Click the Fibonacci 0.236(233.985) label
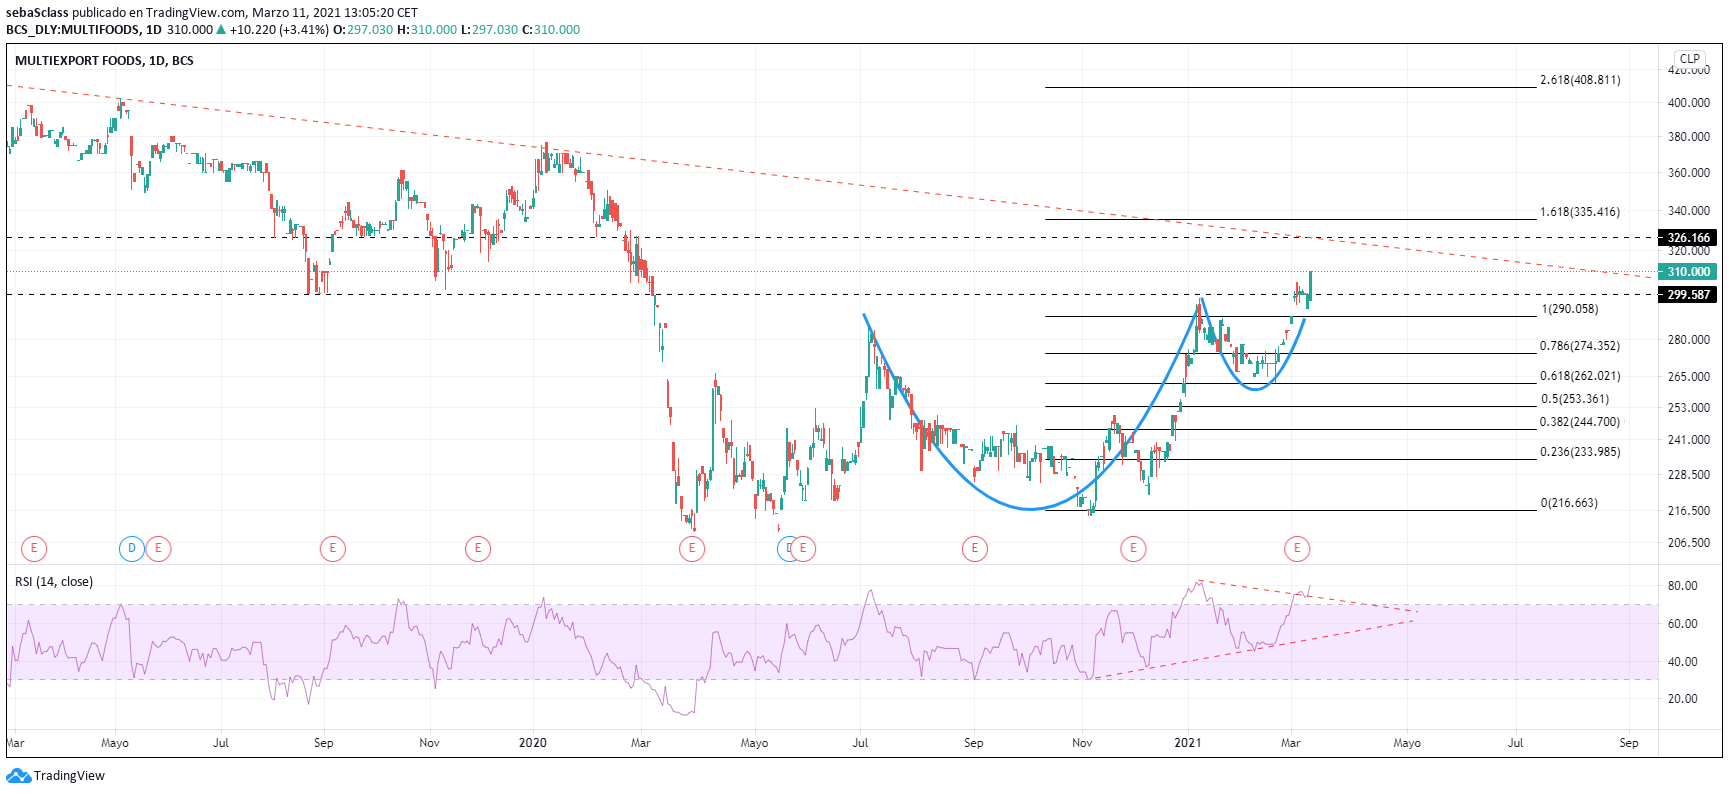 coord(1580,452)
